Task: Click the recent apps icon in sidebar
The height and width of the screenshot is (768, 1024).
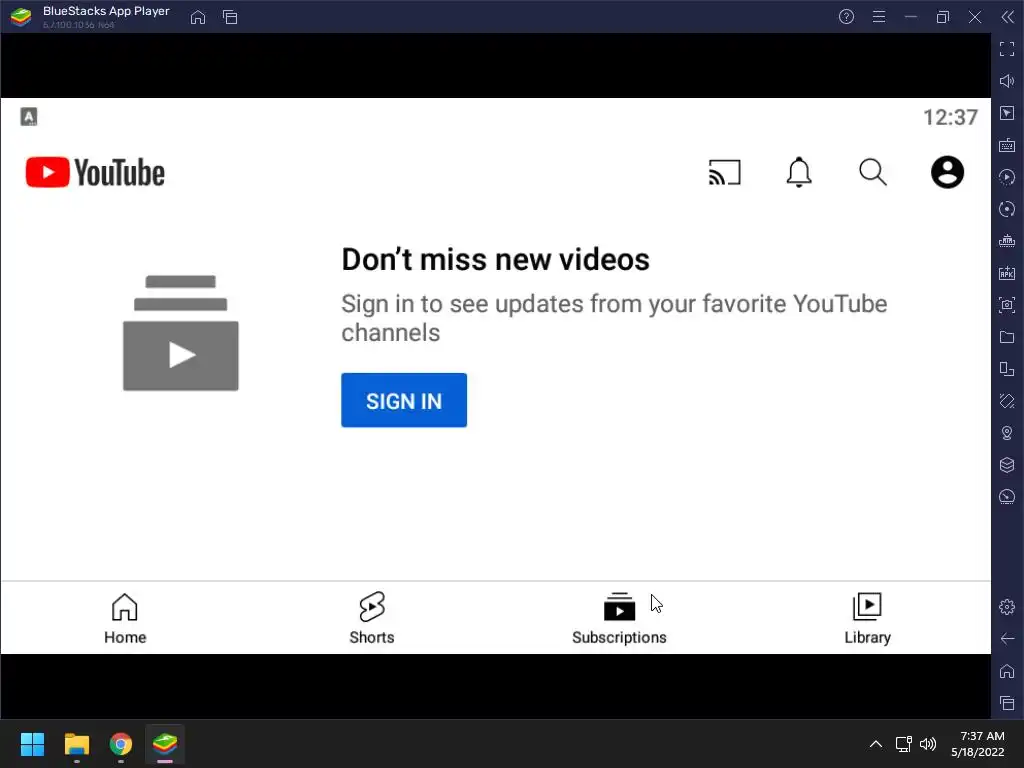Action: coord(1007,703)
